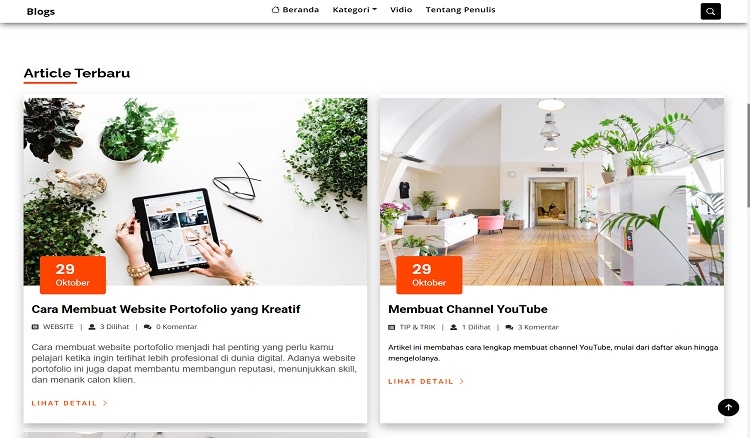Go to the Beranda home page

click(x=300, y=10)
